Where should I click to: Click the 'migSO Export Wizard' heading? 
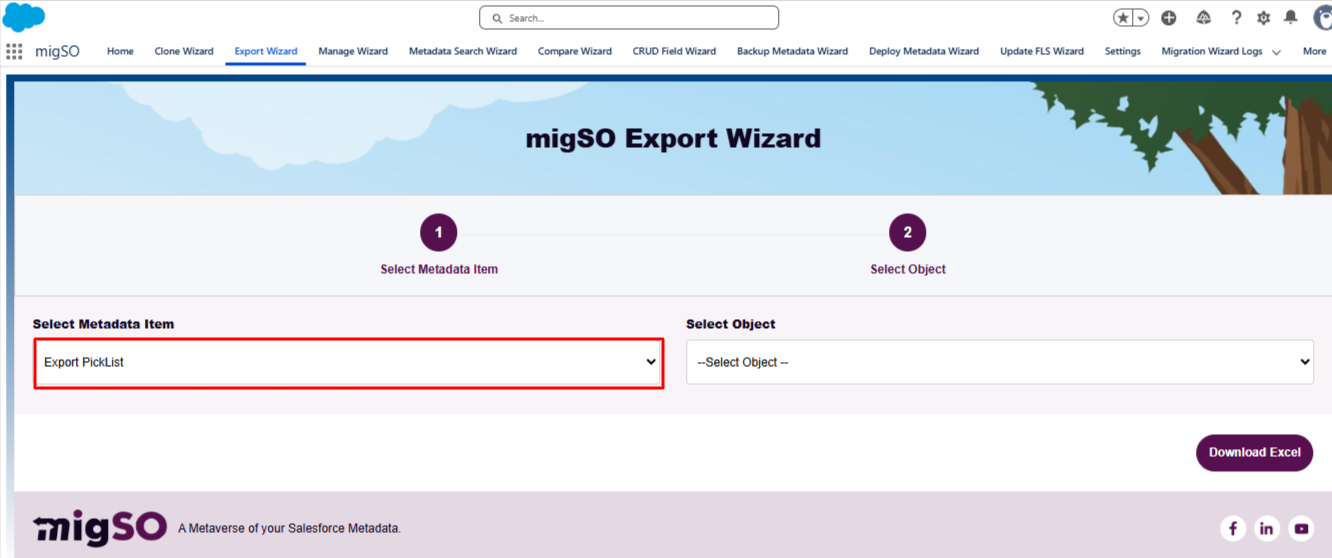(x=673, y=138)
